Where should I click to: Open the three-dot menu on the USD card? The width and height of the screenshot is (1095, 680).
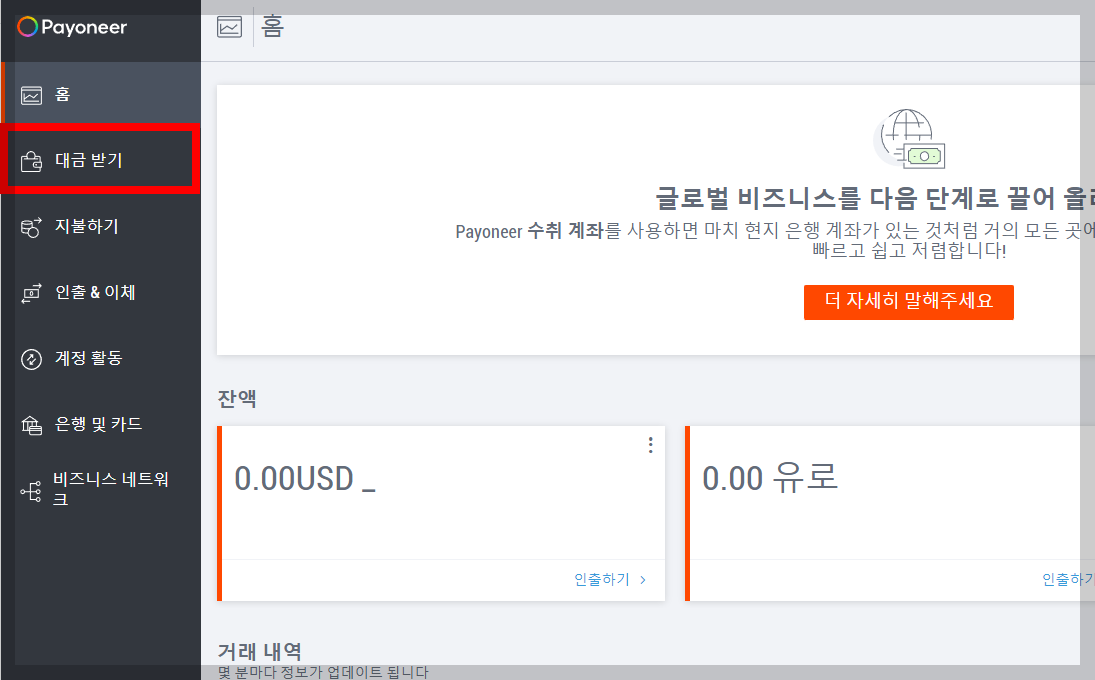(x=650, y=444)
